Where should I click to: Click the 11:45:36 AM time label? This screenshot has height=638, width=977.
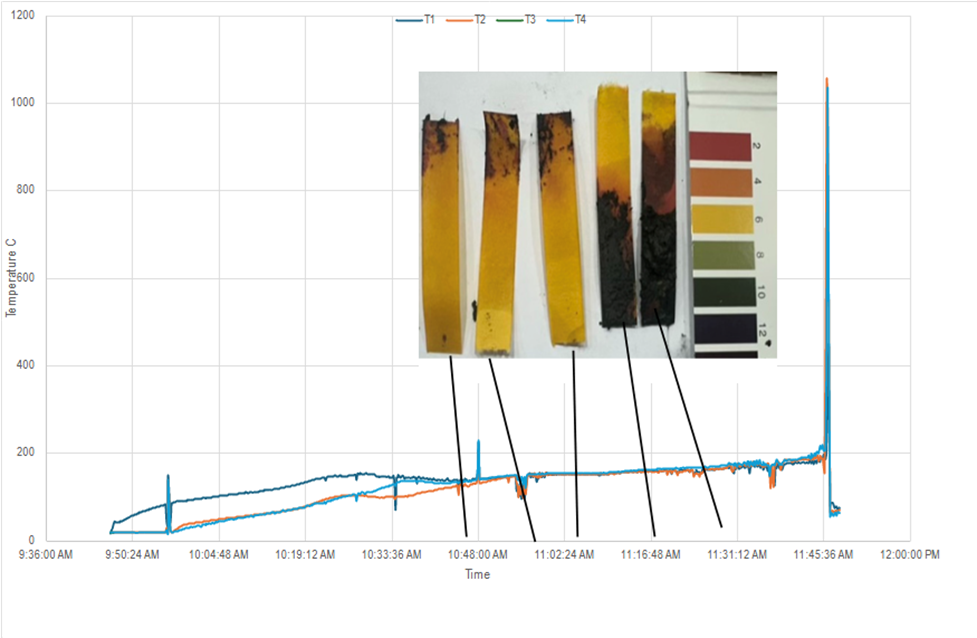[824, 555]
